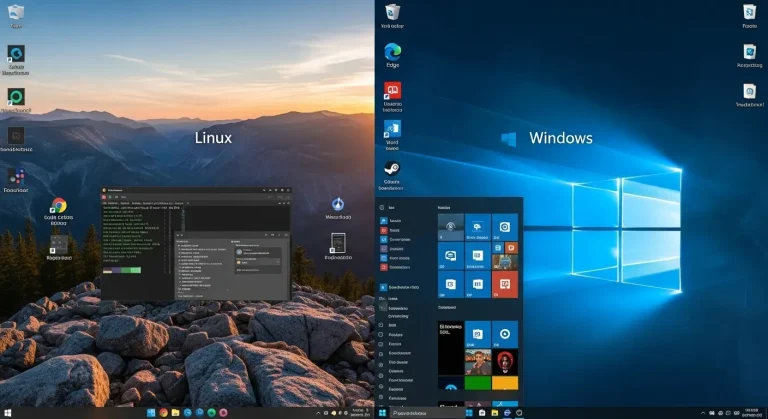Open the blue ring tile above the red face tile

pyautogui.click(x=504, y=334)
